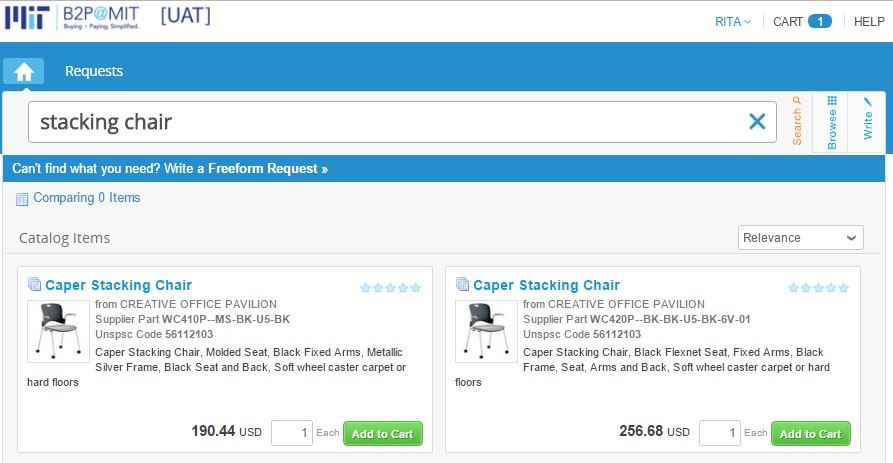Open the Browse grid icon tab
Screen dimensions: 893x463
pos(832,122)
